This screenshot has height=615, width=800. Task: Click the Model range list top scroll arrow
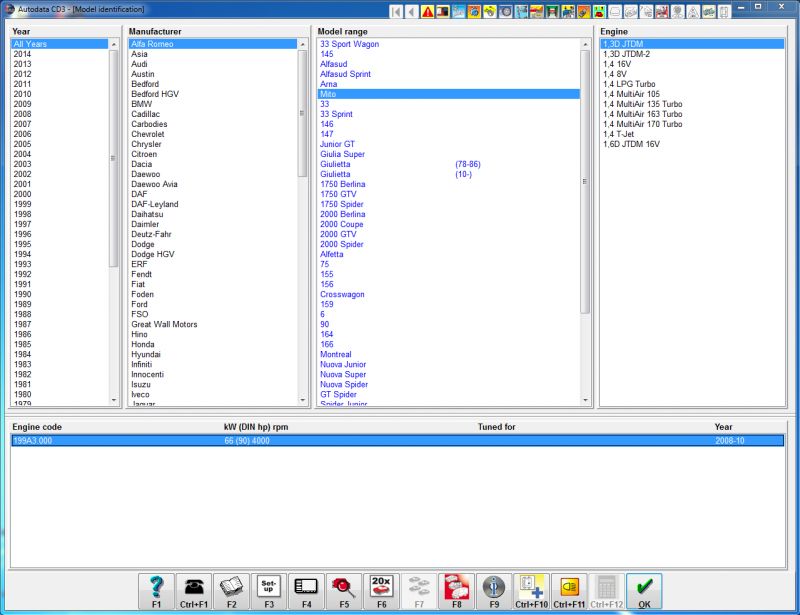point(585,44)
